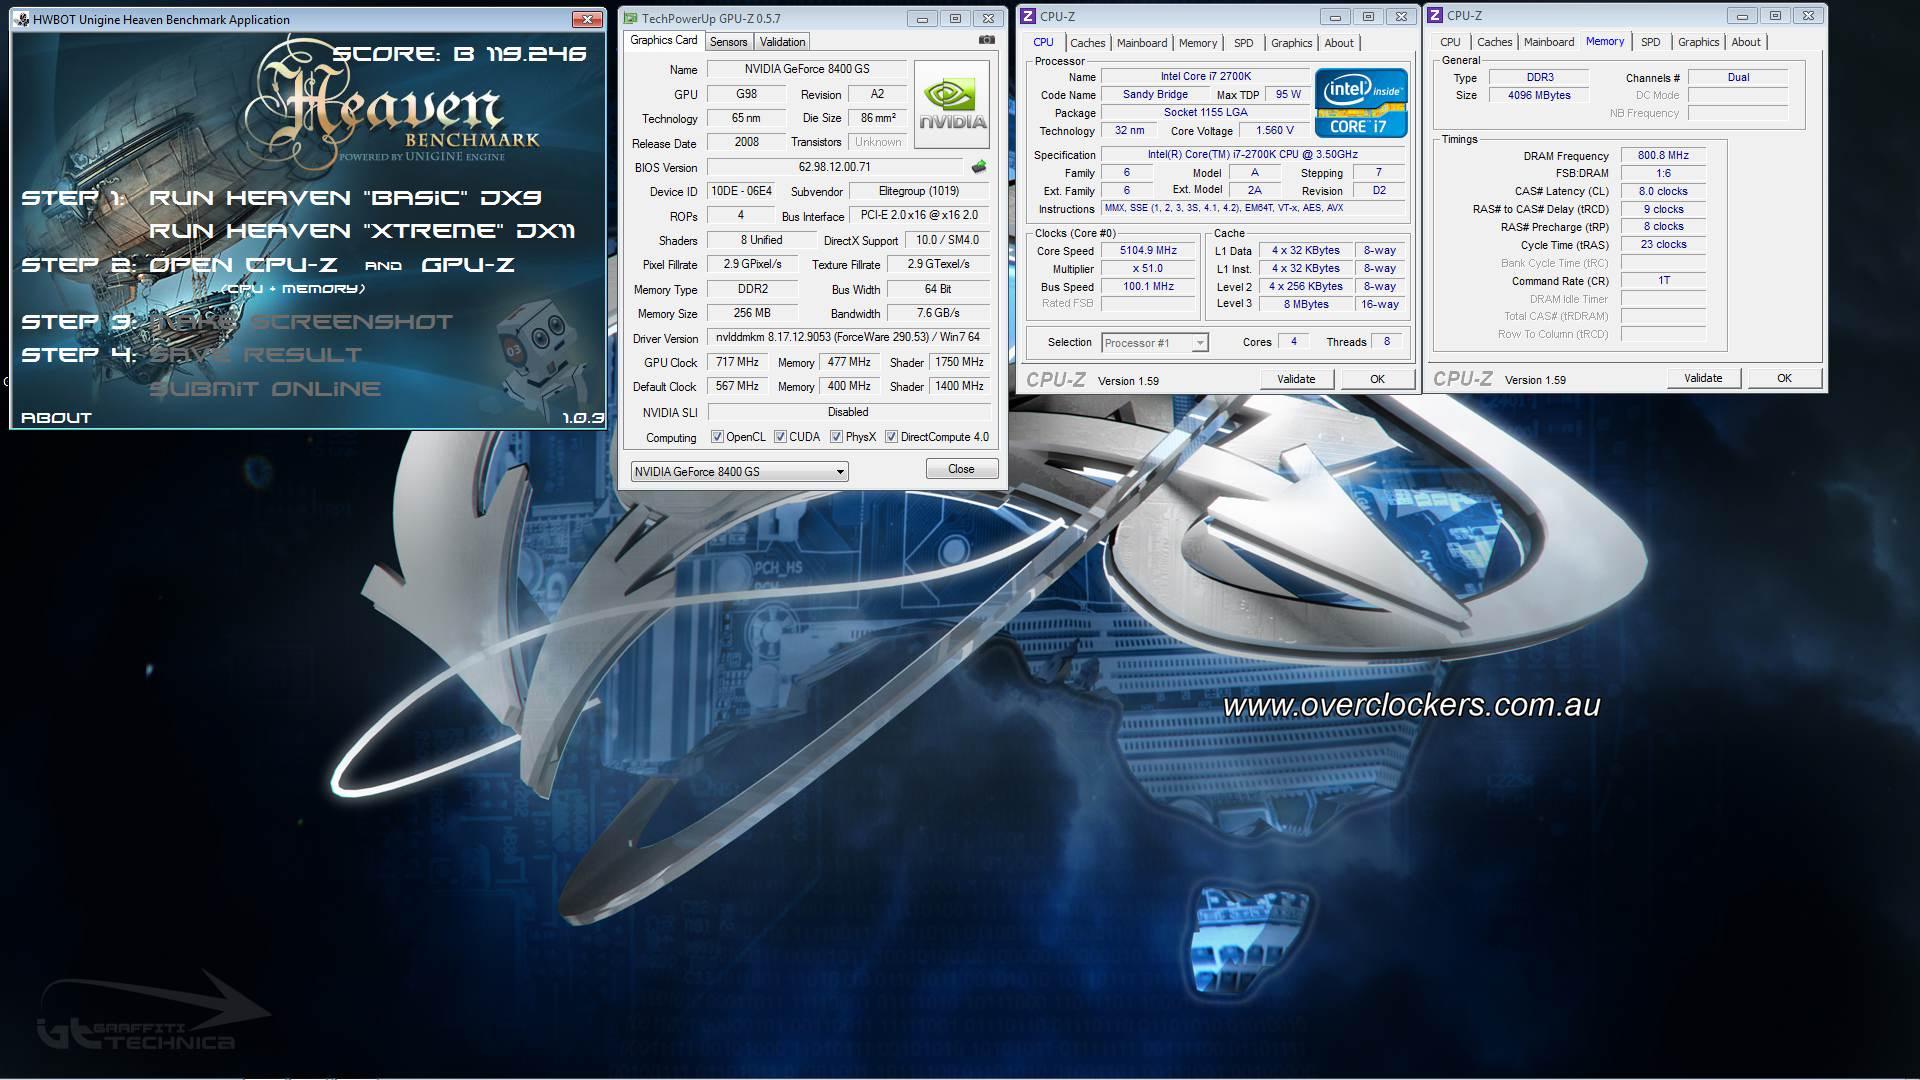Click the DRAM Frequency value 800.8 MHz
Viewport: 1920px width, 1080px height.
pos(1663,156)
